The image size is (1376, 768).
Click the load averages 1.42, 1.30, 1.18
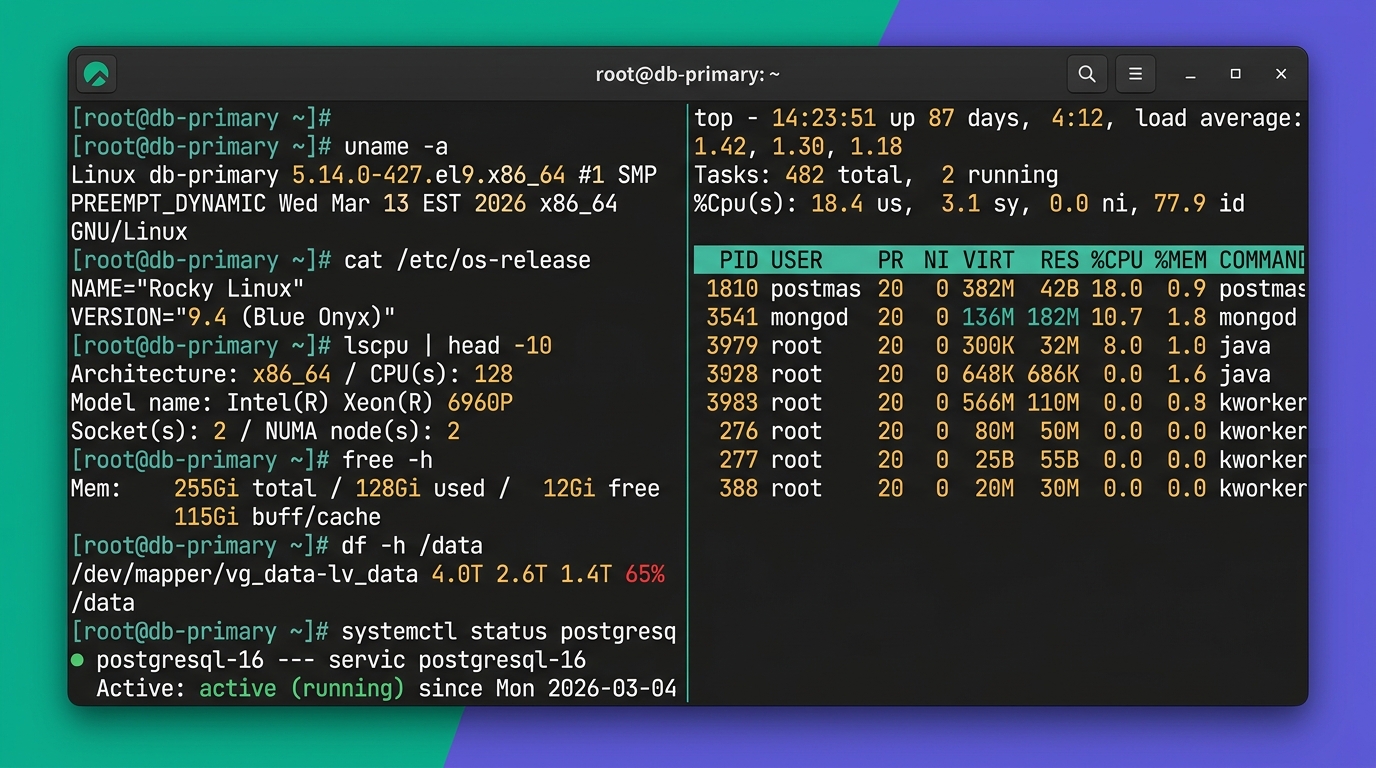pos(798,146)
